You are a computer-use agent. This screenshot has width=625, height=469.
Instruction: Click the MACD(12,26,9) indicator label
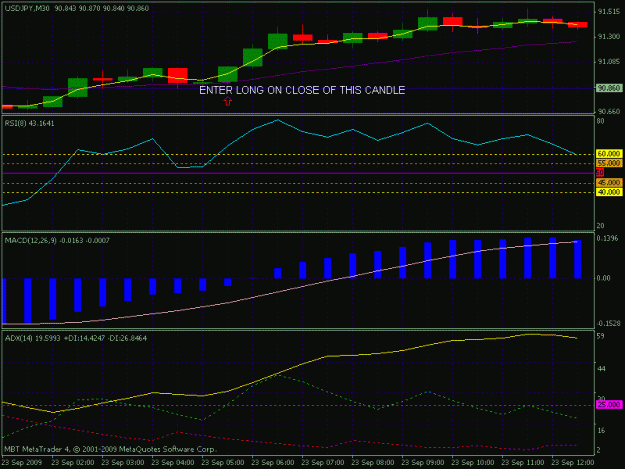(x=57, y=241)
